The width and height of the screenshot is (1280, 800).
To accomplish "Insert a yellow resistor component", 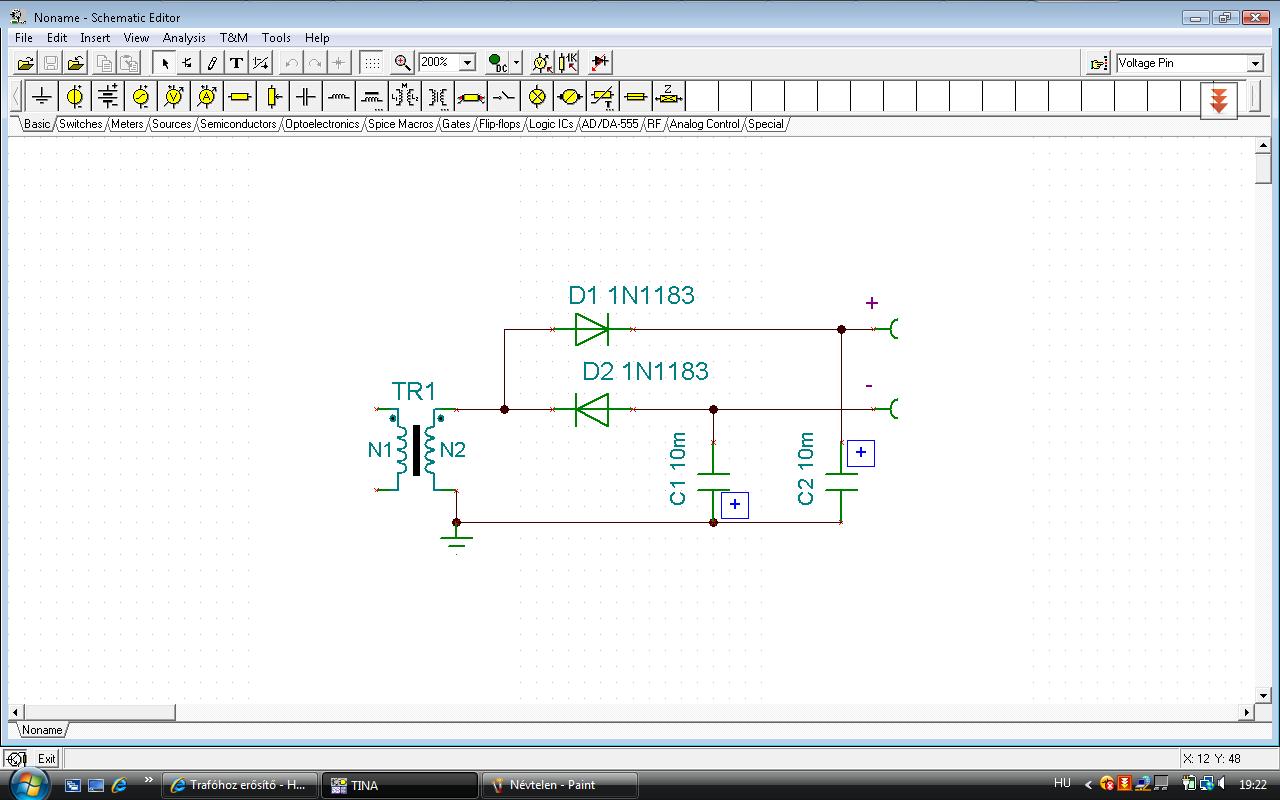I will coord(239,96).
